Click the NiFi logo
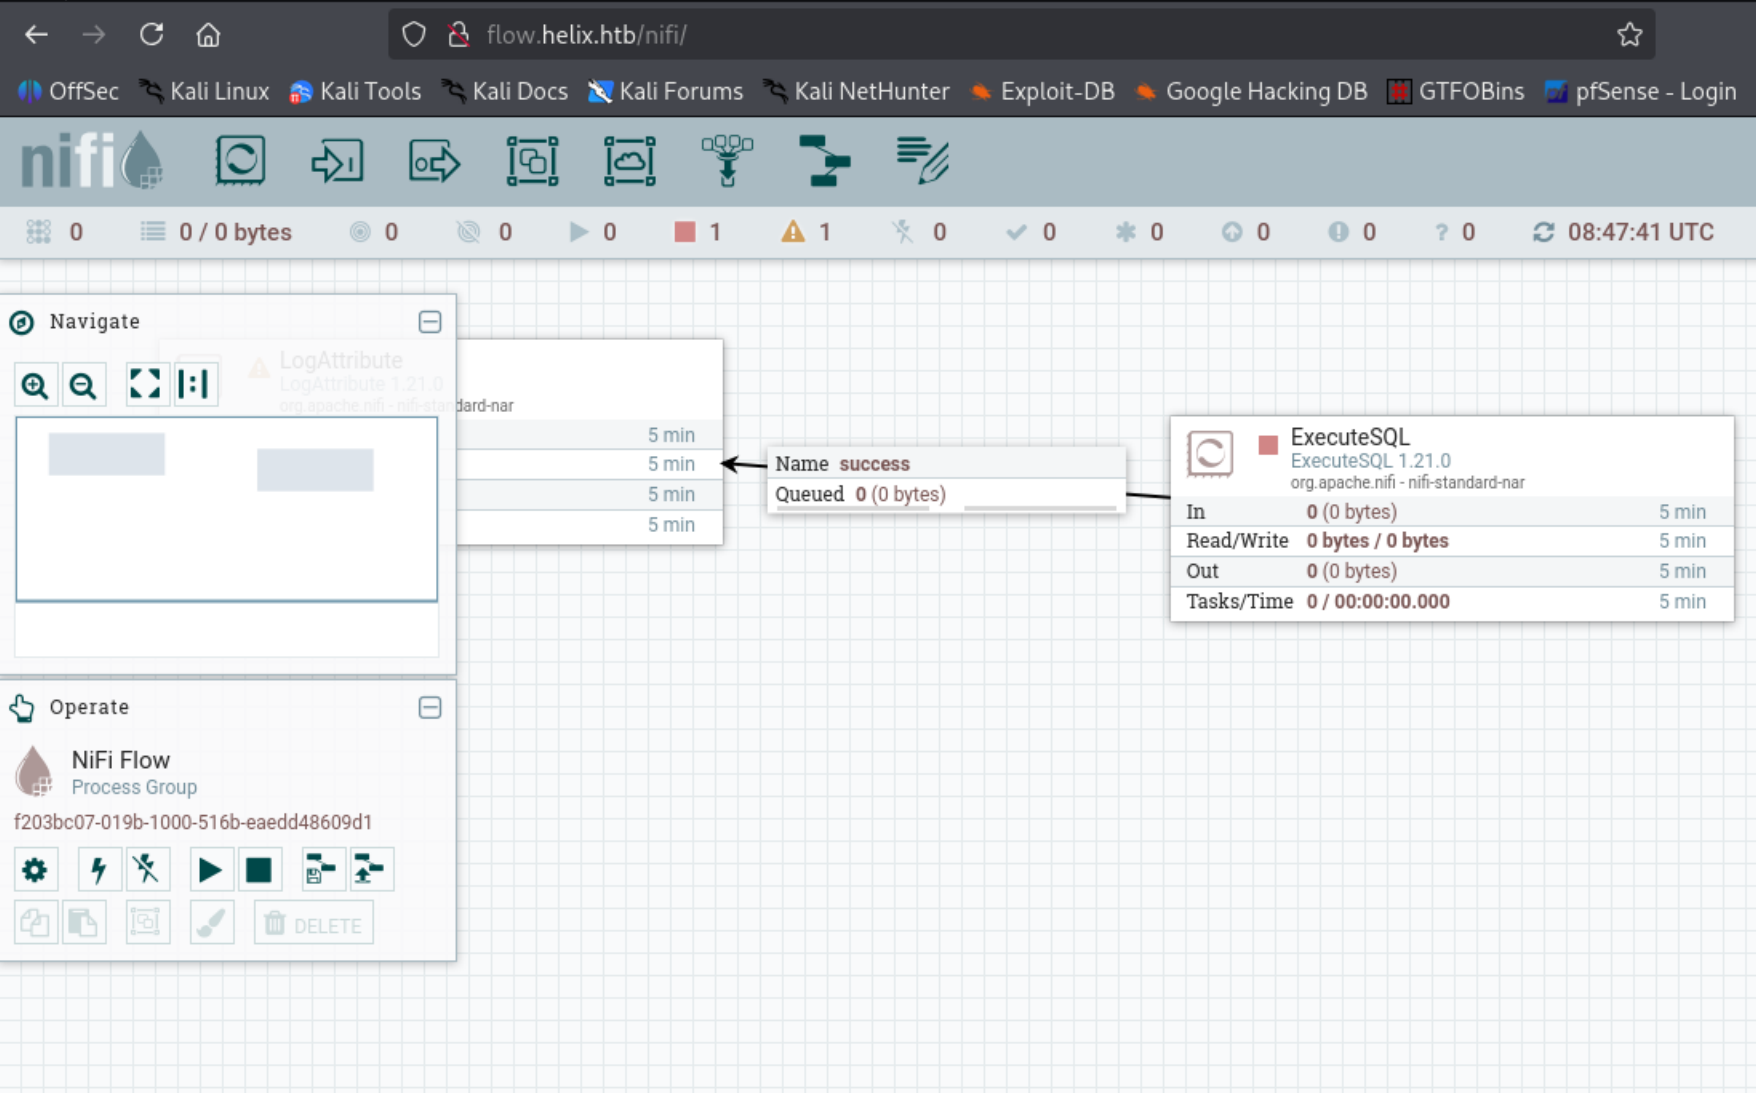This screenshot has height=1093, width=1756. [91, 160]
